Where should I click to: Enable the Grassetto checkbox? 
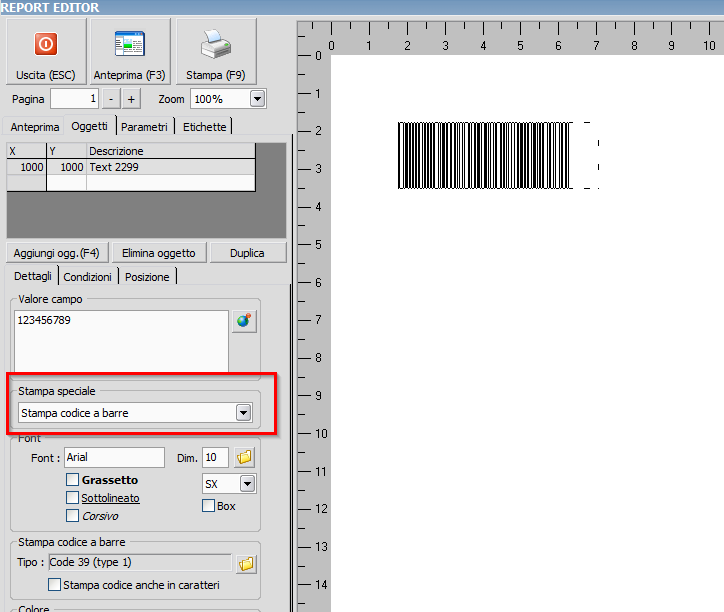[72, 480]
